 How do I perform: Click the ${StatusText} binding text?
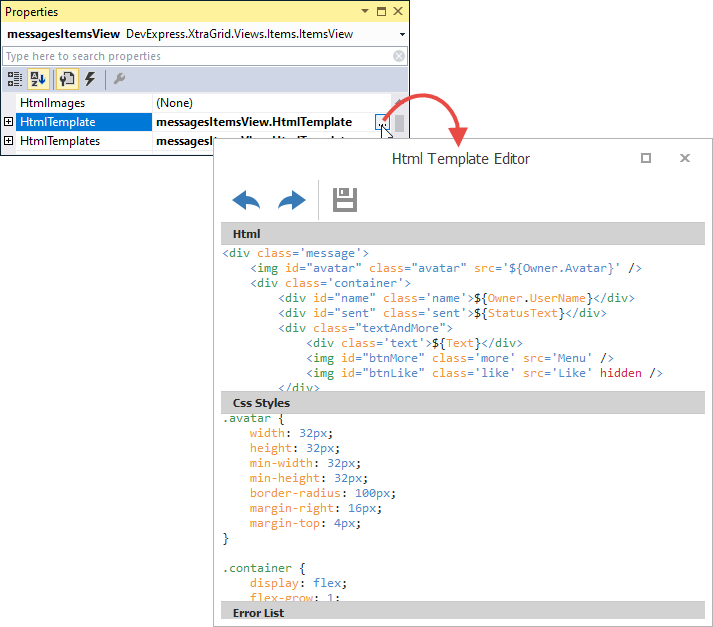pyautogui.click(x=519, y=313)
